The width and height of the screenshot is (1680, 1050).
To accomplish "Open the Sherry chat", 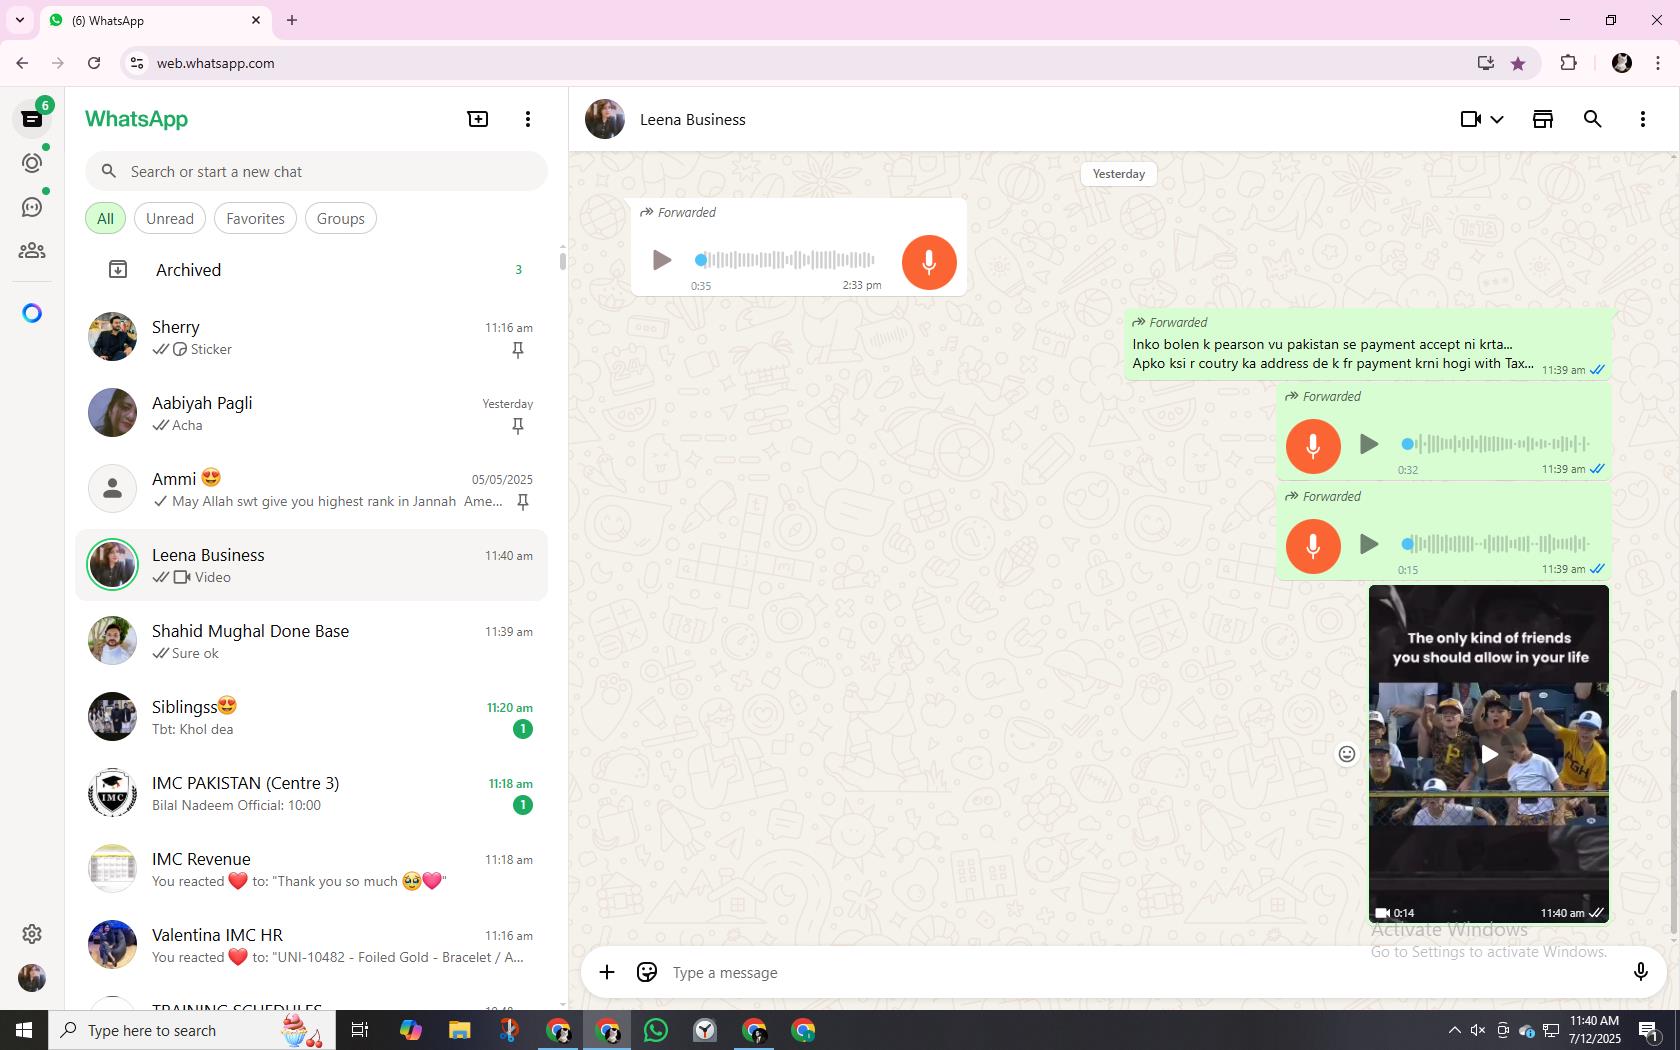I will (x=311, y=338).
